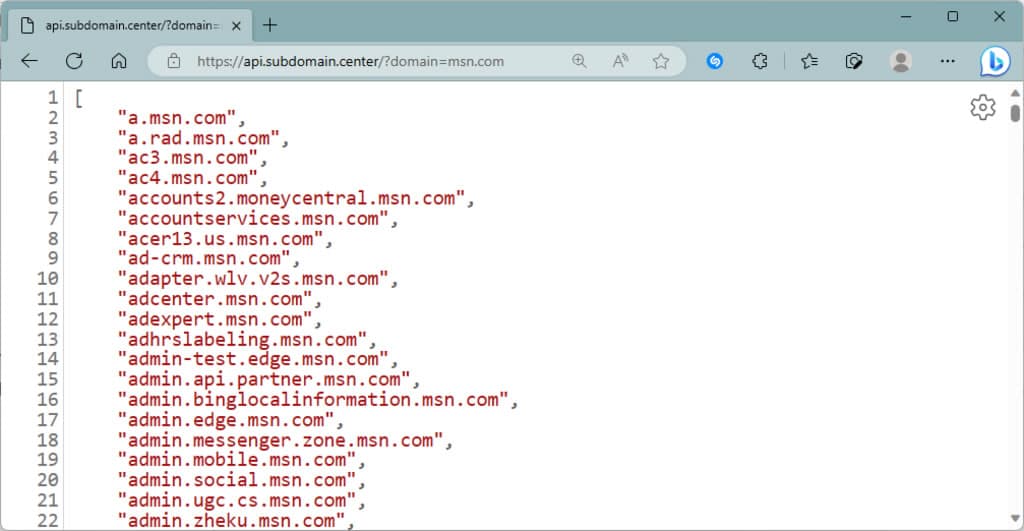Image resolution: width=1024 pixels, height=531 pixels.
Task: Open Browser essentials shield icon
Action: 854,61
